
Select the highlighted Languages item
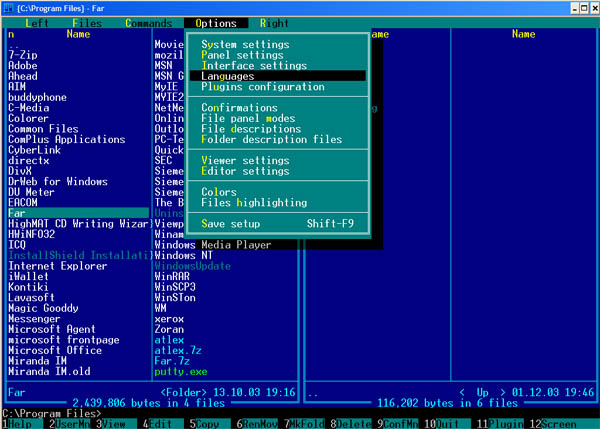(228, 76)
